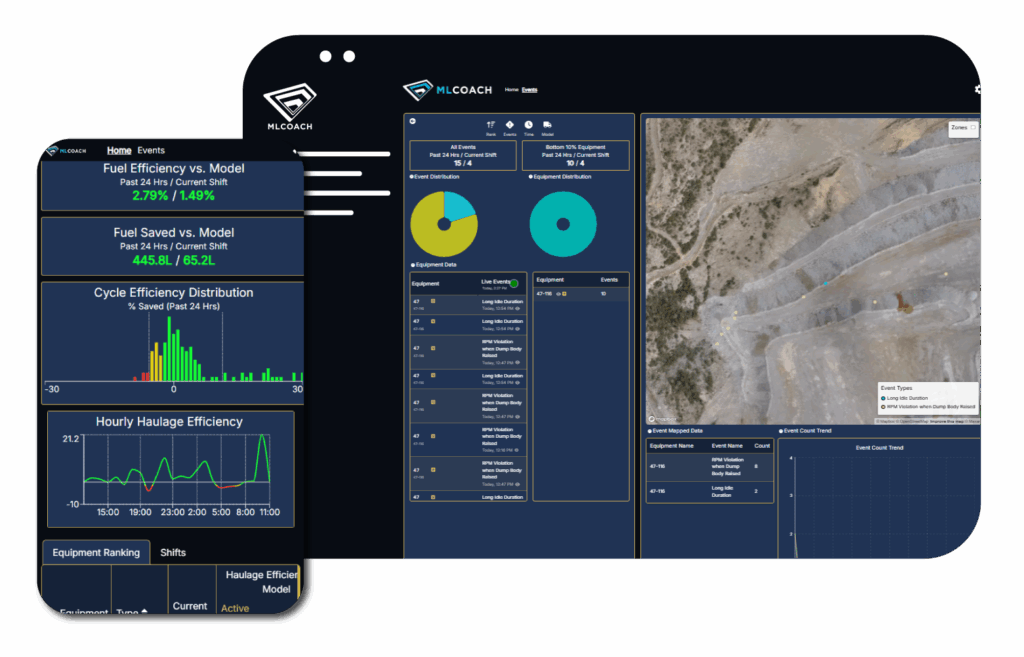The width and height of the screenshot is (1024, 657).
Task: Open Events link in desktop header
Action: coord(530,90)
